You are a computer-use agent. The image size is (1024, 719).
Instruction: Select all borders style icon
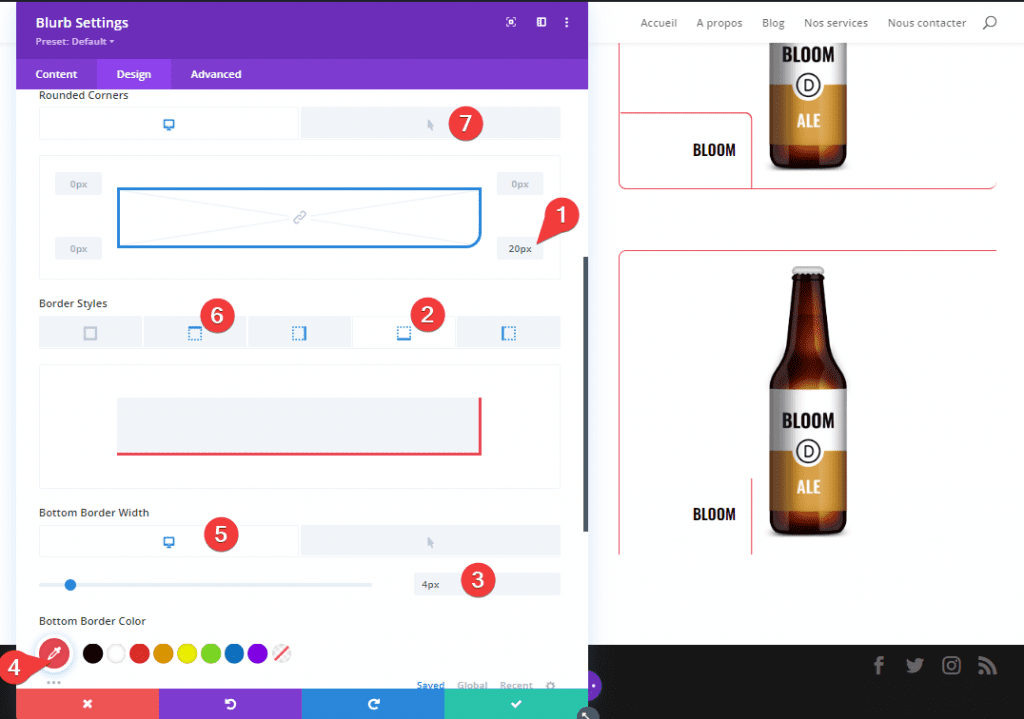point(90,333)
